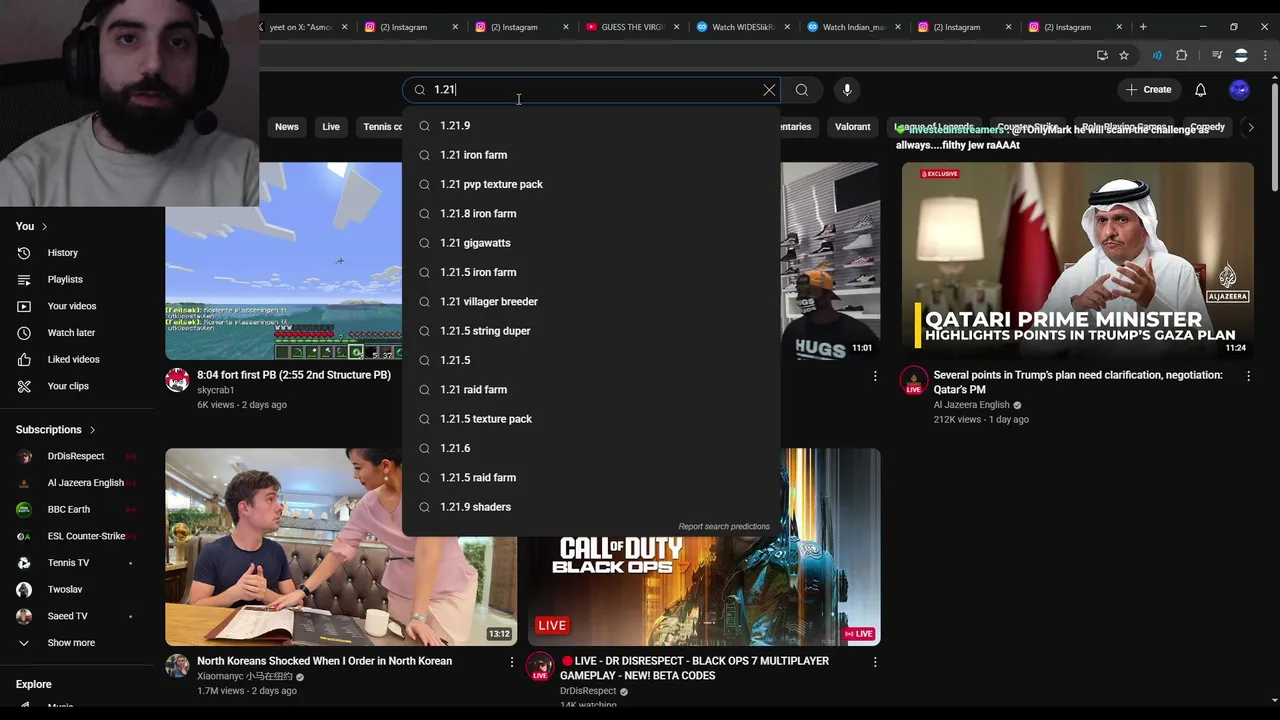Choose suggestion "1.21.9"
1280x720 pixels.
[591, 126]
